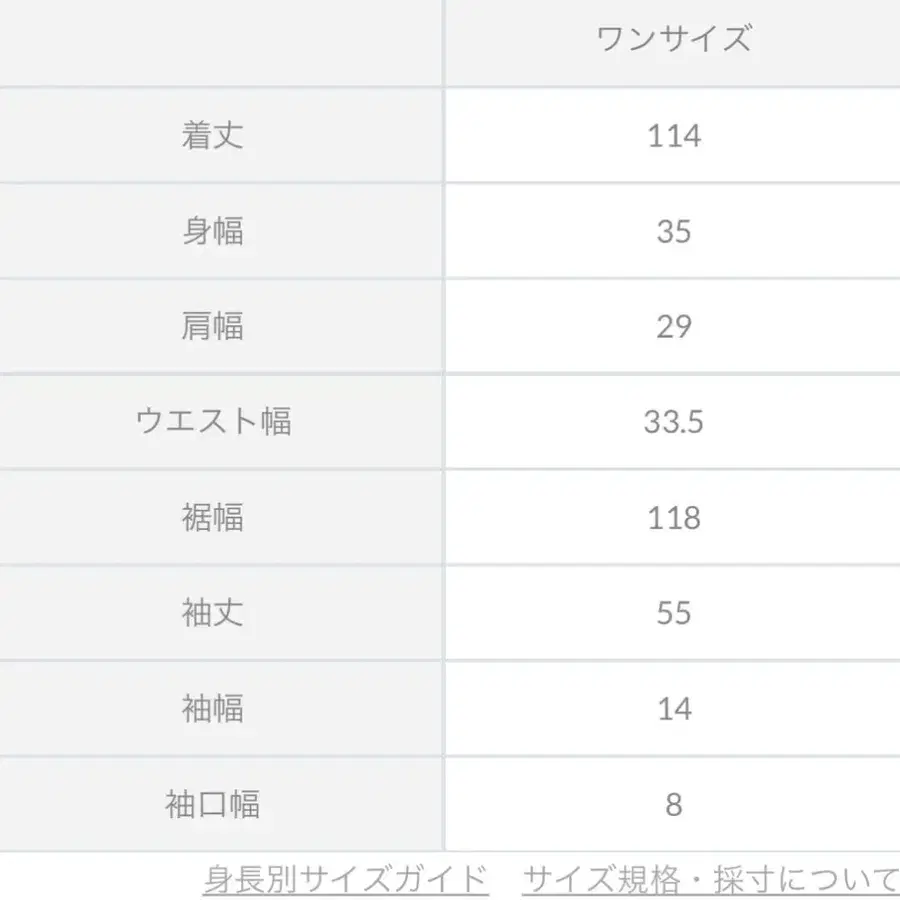The width and height of the screenshot is (900, 900).
Task: Open the サイズ規格・採寸について link
Action: click(710, 879)
